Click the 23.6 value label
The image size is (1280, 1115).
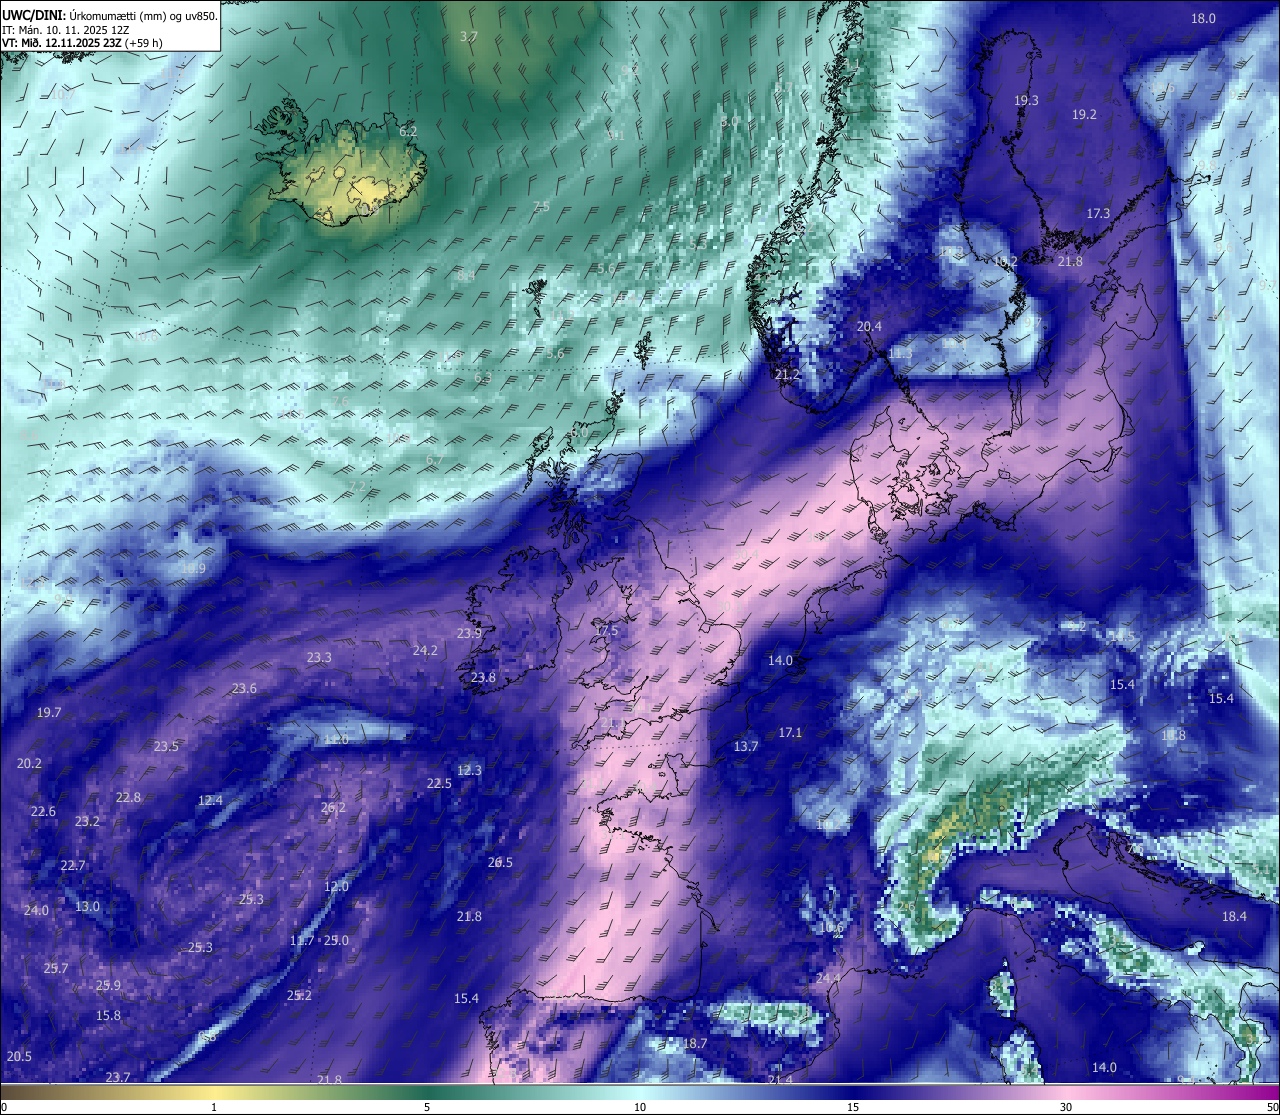[244, 688]
